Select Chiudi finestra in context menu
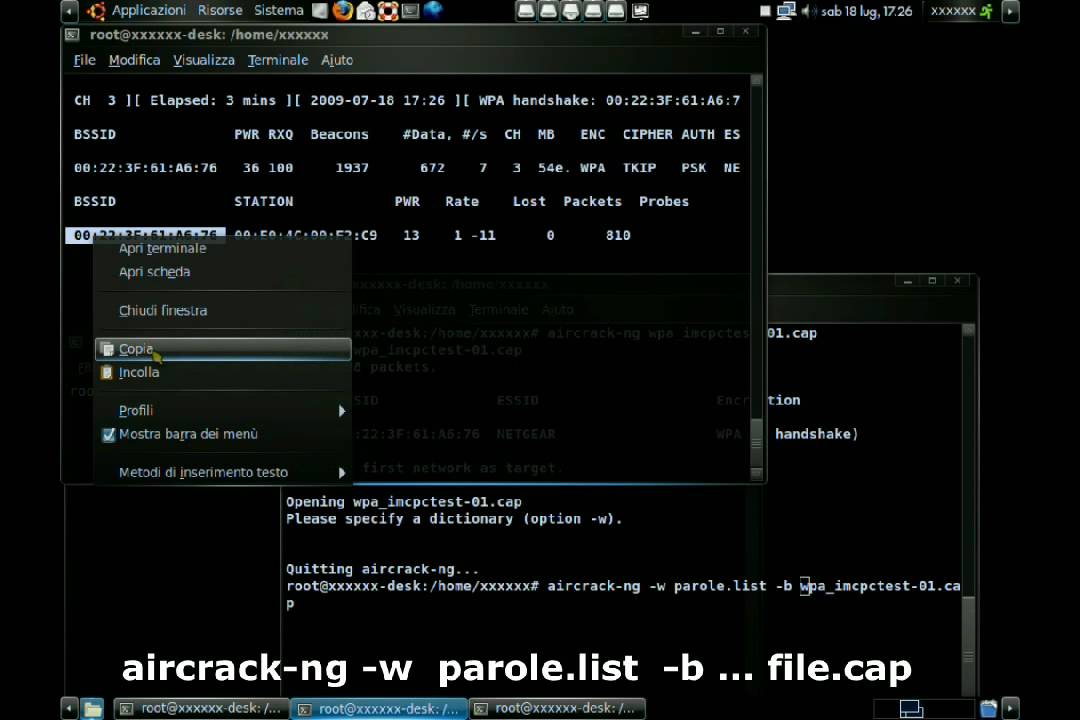The height and width of the screenshot is (720, 1080). [x=223, y=311]
